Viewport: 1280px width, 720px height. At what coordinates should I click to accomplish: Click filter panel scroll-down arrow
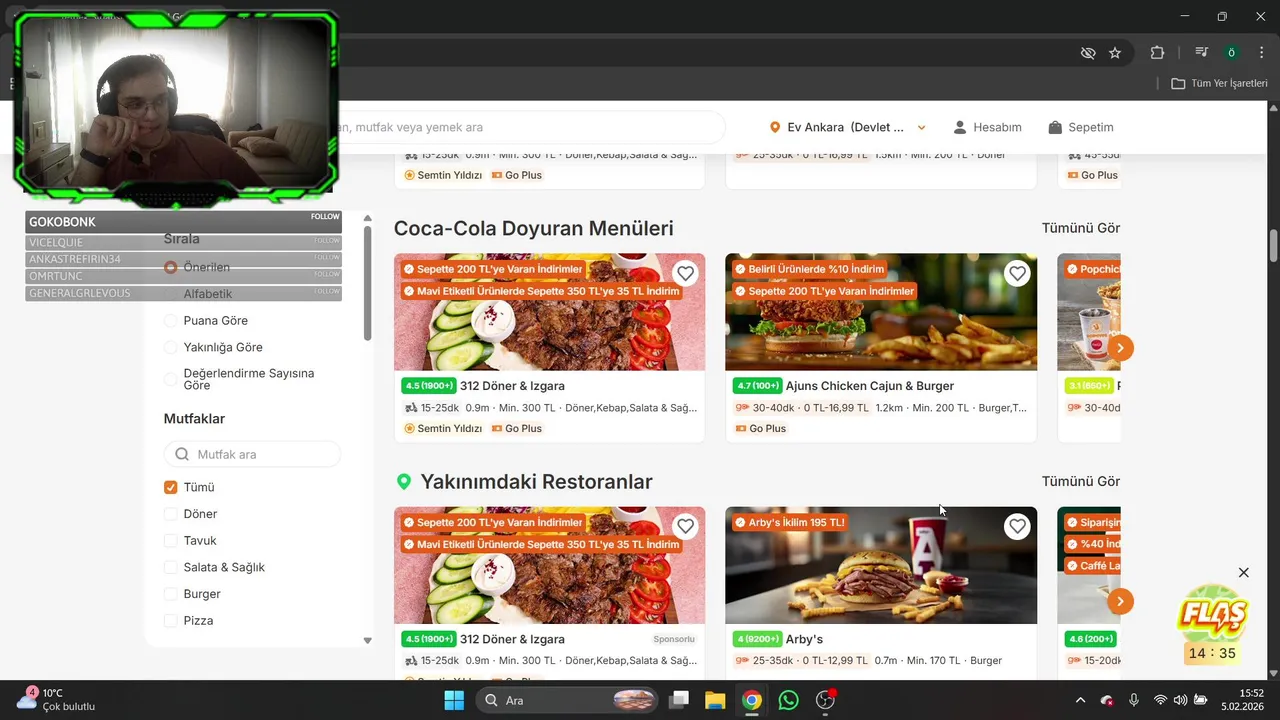click(367, 640)
